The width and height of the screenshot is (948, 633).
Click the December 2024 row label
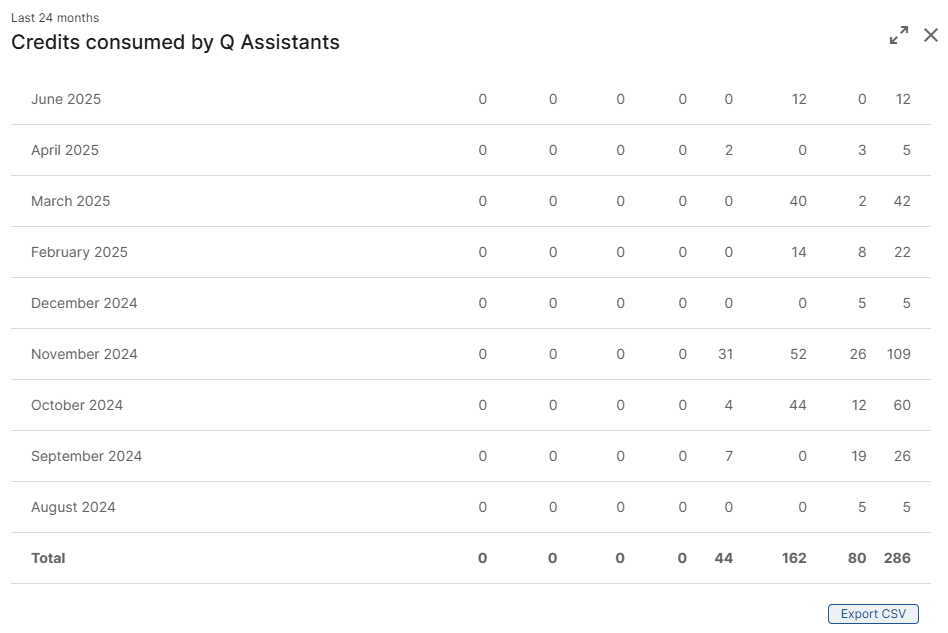click(x=84, y=303)
